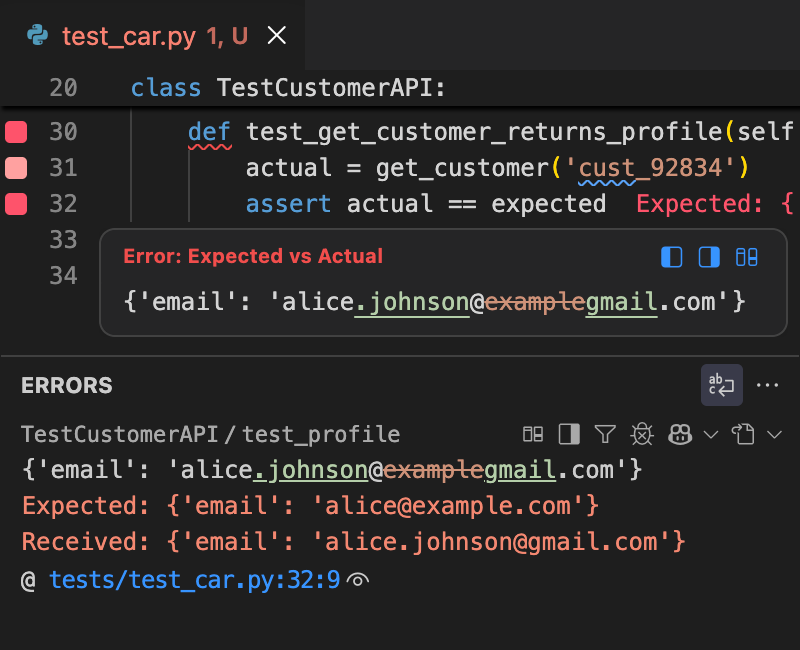Viewport: 800px width, 650px height.
Task: Click the def keyword with red squiggle
Action: point(209,132)
